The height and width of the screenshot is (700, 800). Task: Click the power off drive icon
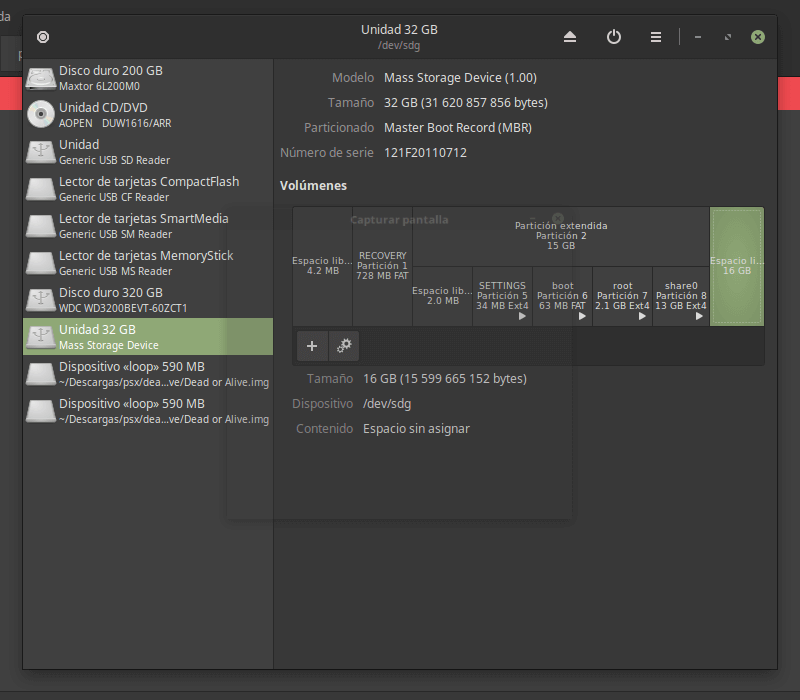(x=614, y=37)
